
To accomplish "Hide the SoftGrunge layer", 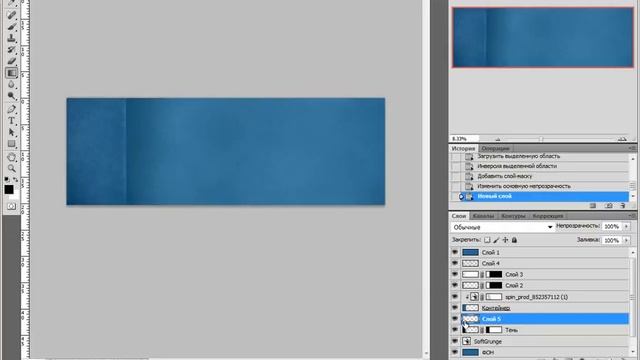I will [x=455, y=341].
